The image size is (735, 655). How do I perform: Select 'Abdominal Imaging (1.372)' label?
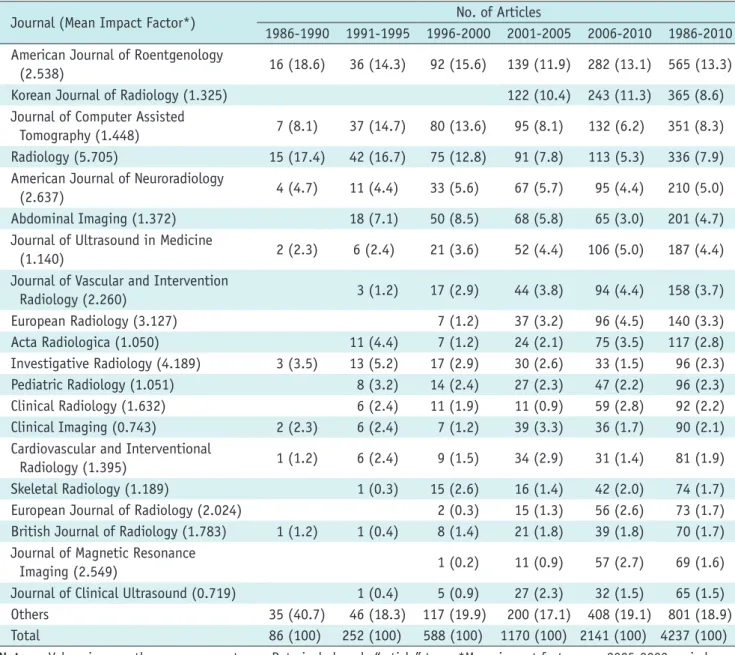point(93,219)
